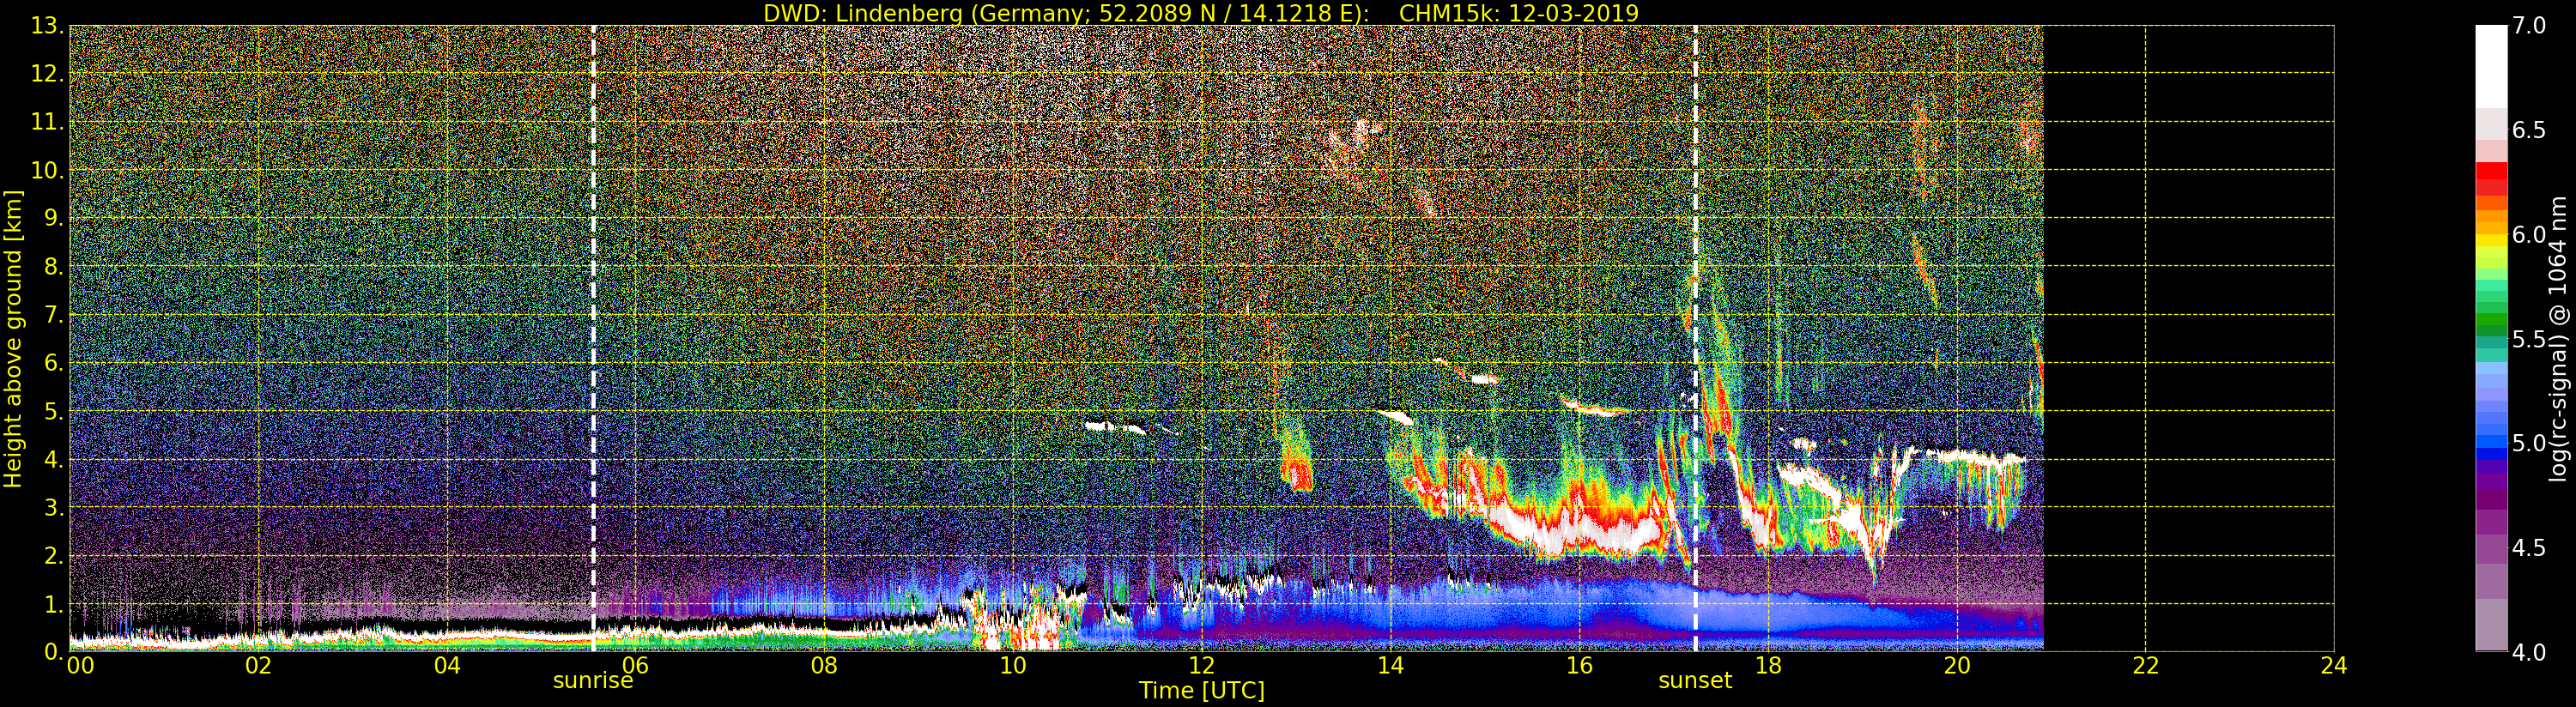Click the '08' time tick label
2576x707 pixels.
(x=824, y=666)
